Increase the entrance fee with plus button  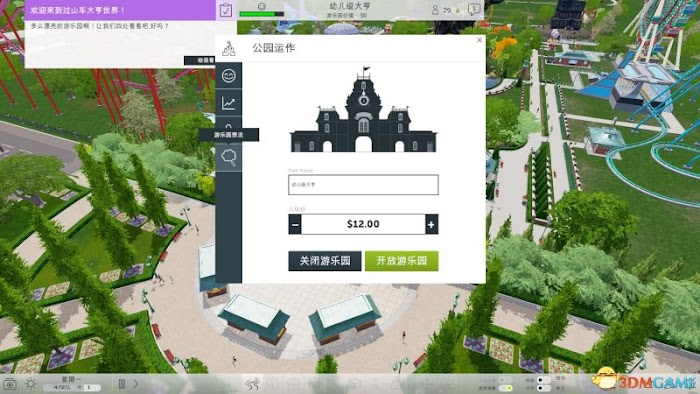coord(431,224)
